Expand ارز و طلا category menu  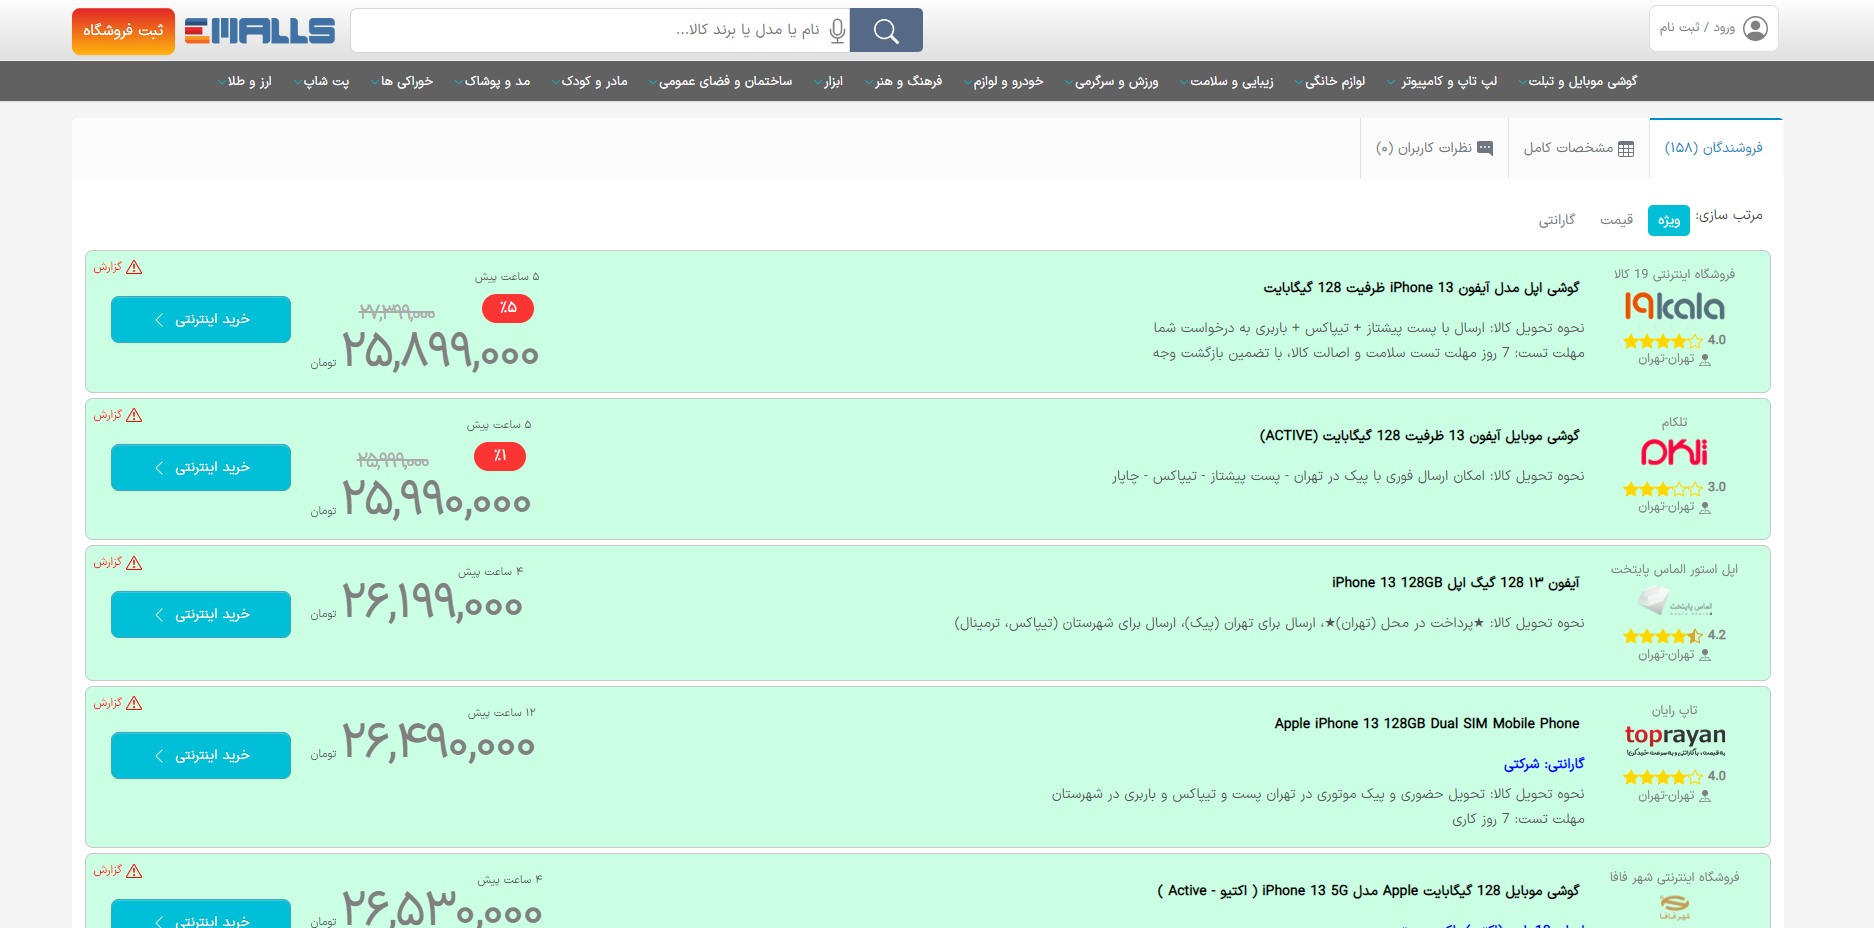point(246,81)
